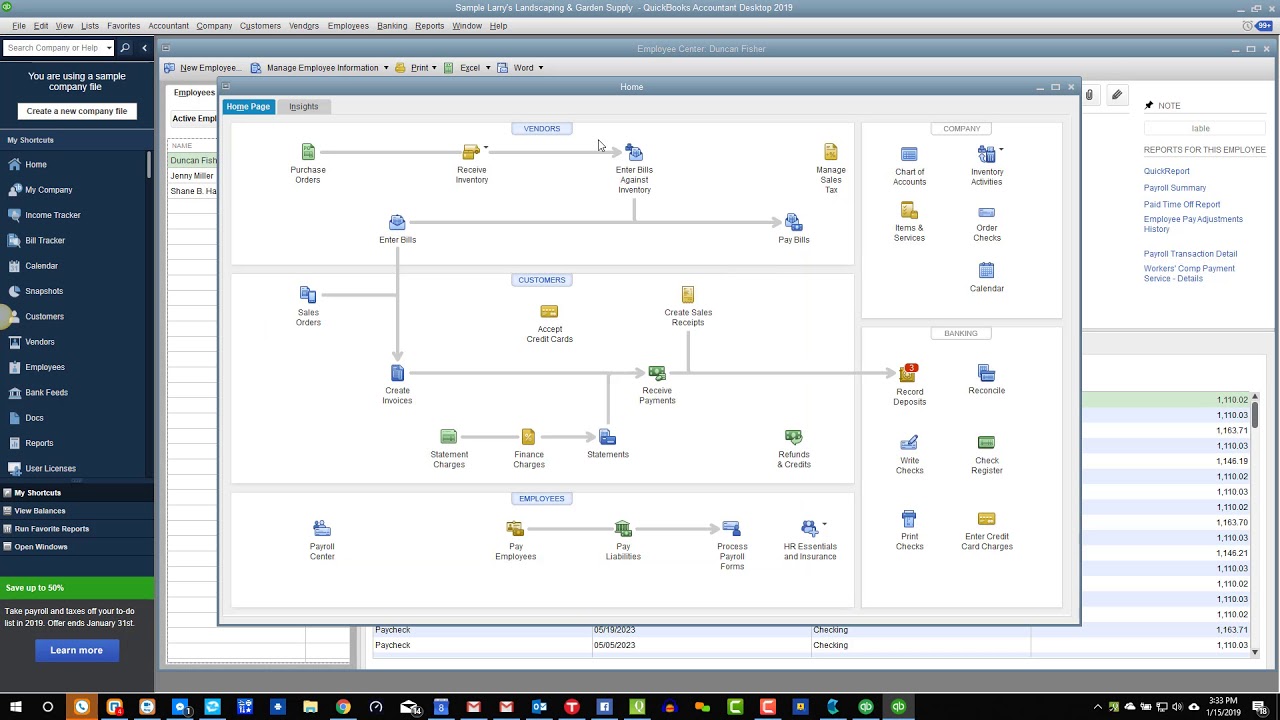Open the Reports menu
Viewport: 1280px width, 720px height.
[x=429, y=26]
